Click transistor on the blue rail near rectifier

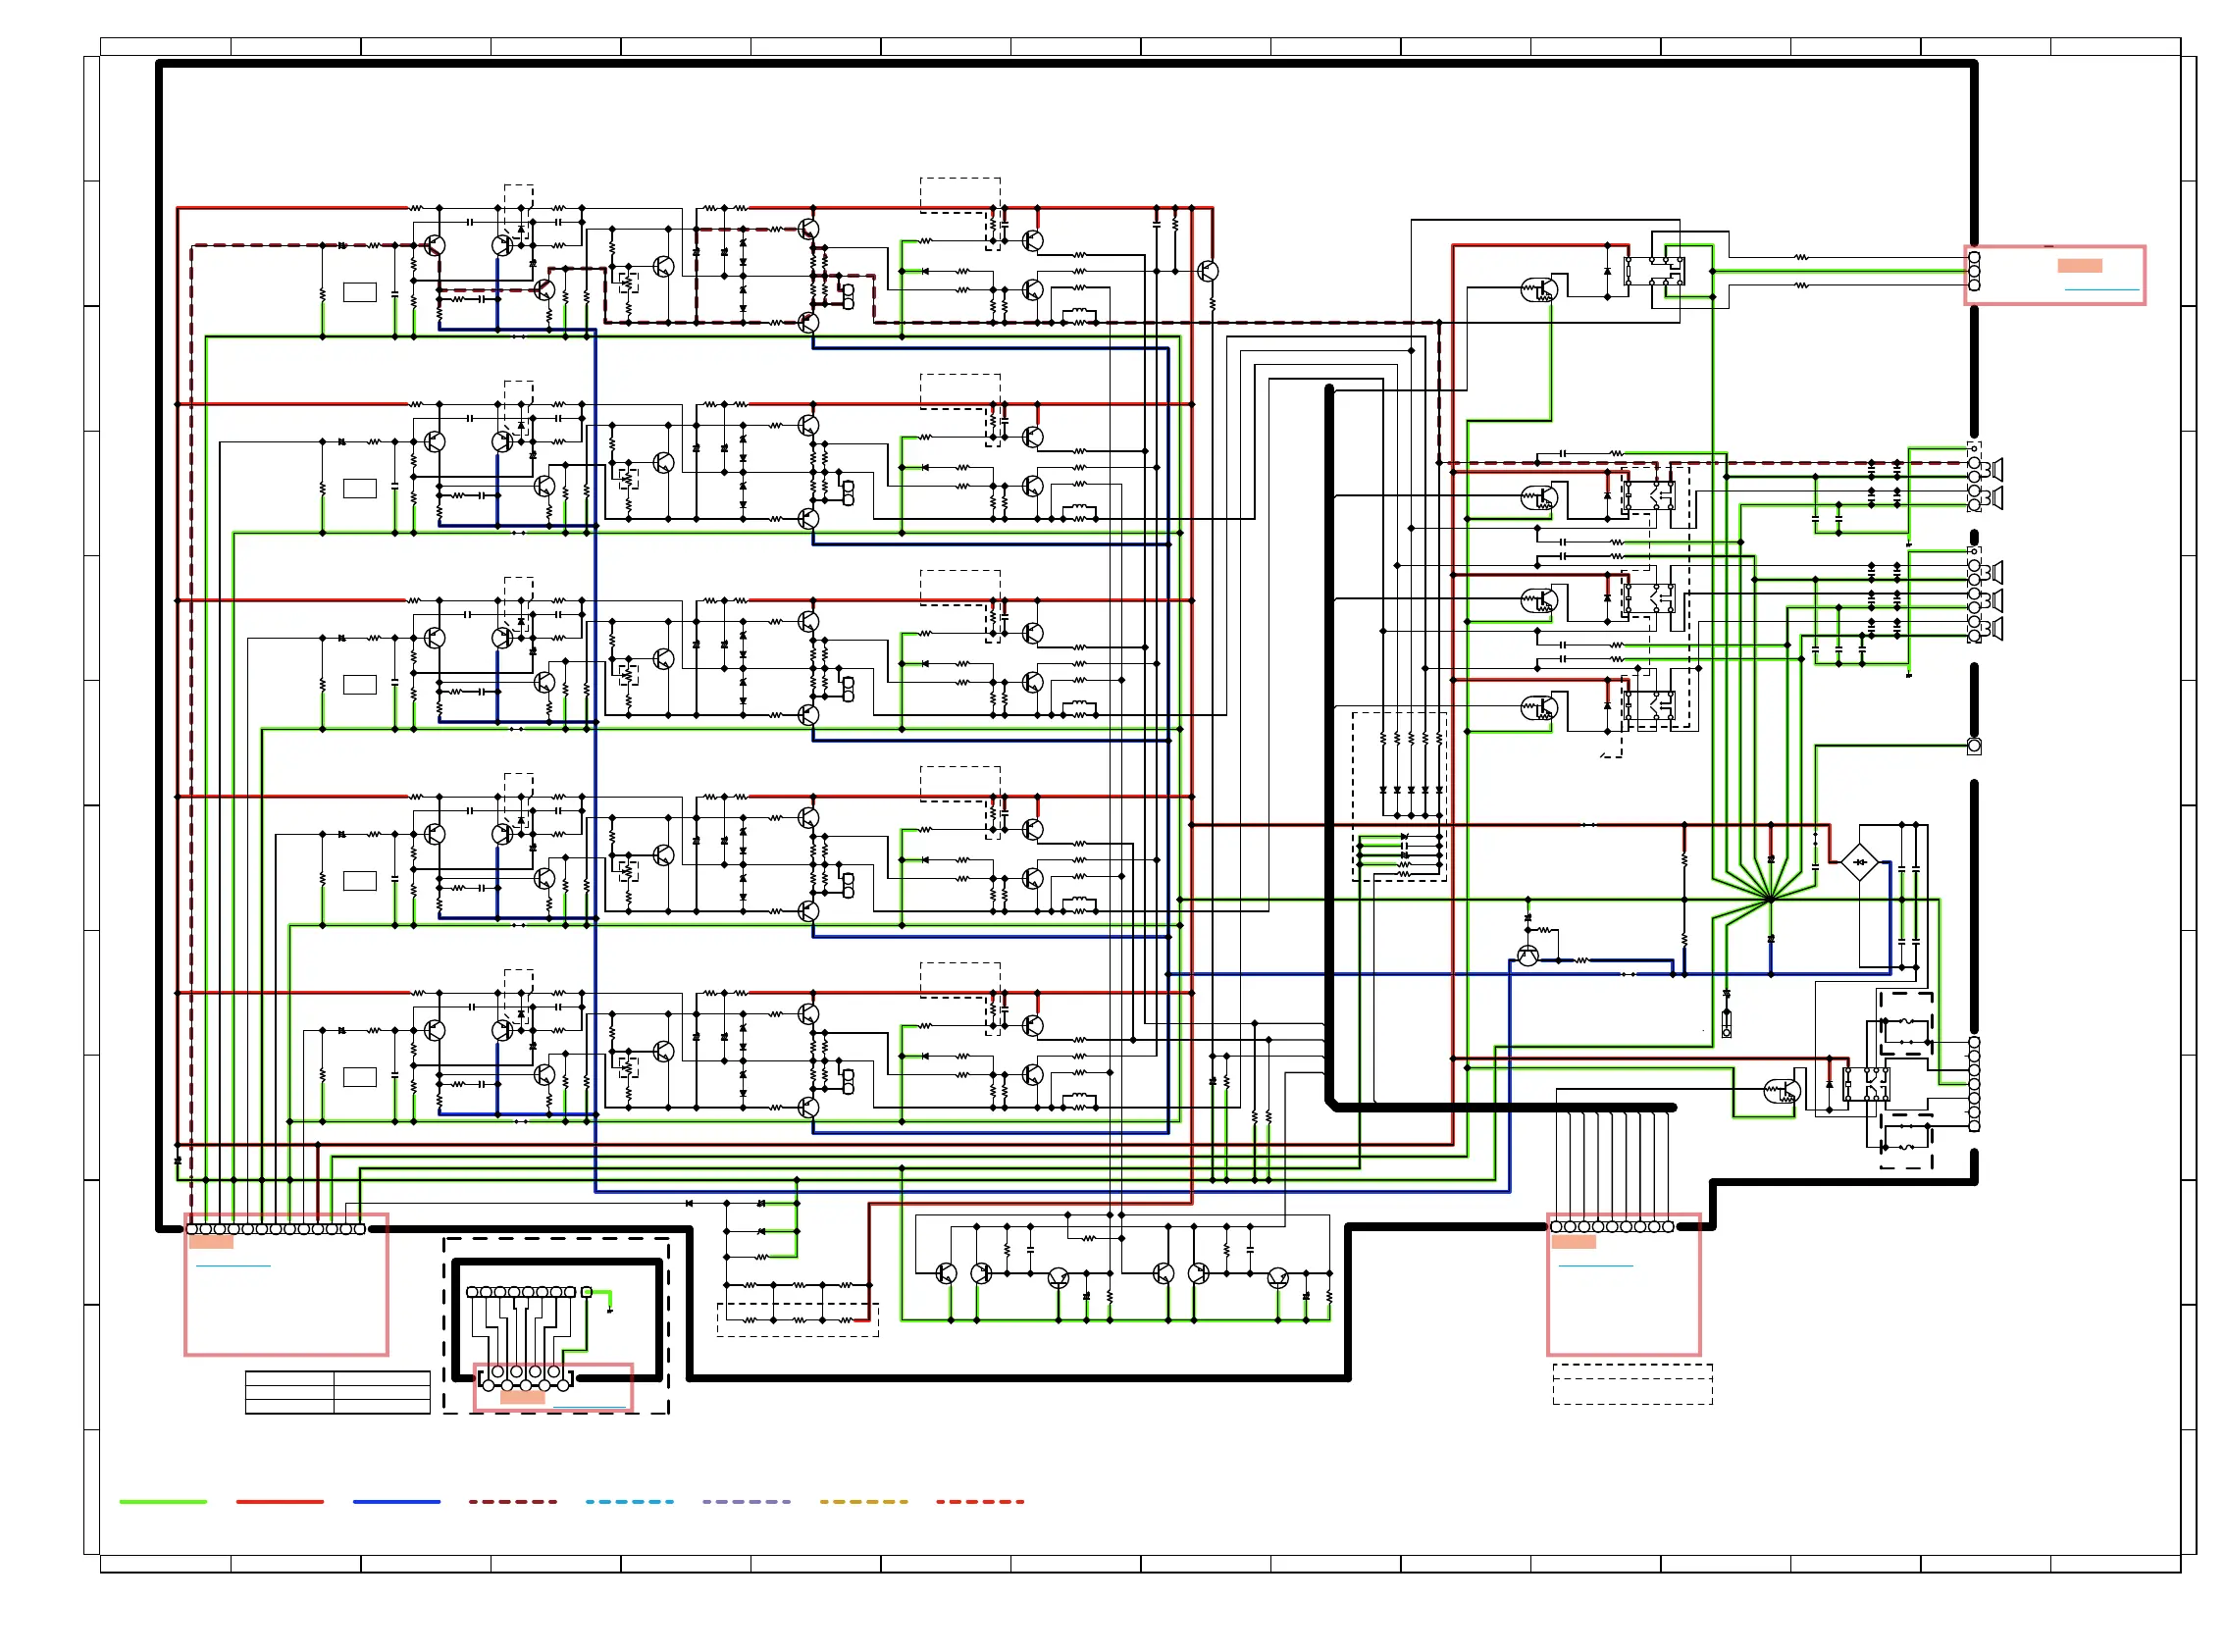coord(1527,955)
